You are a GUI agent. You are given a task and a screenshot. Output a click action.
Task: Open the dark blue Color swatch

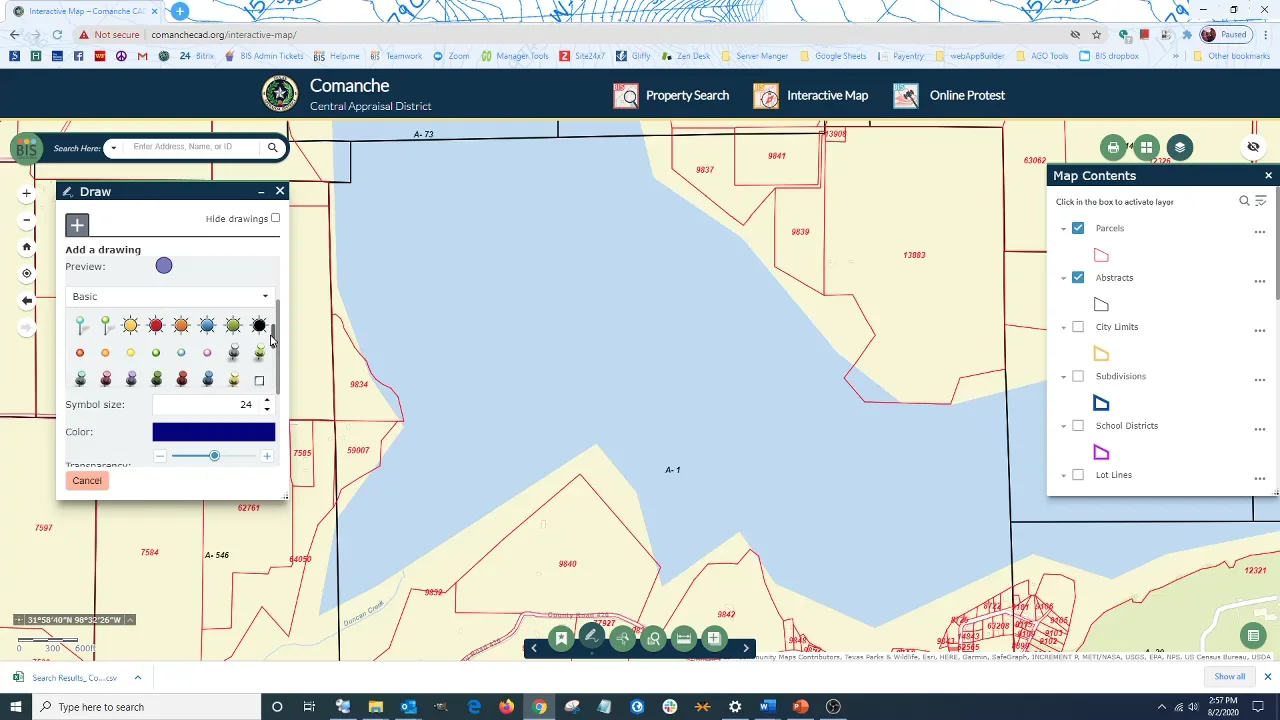213,432
